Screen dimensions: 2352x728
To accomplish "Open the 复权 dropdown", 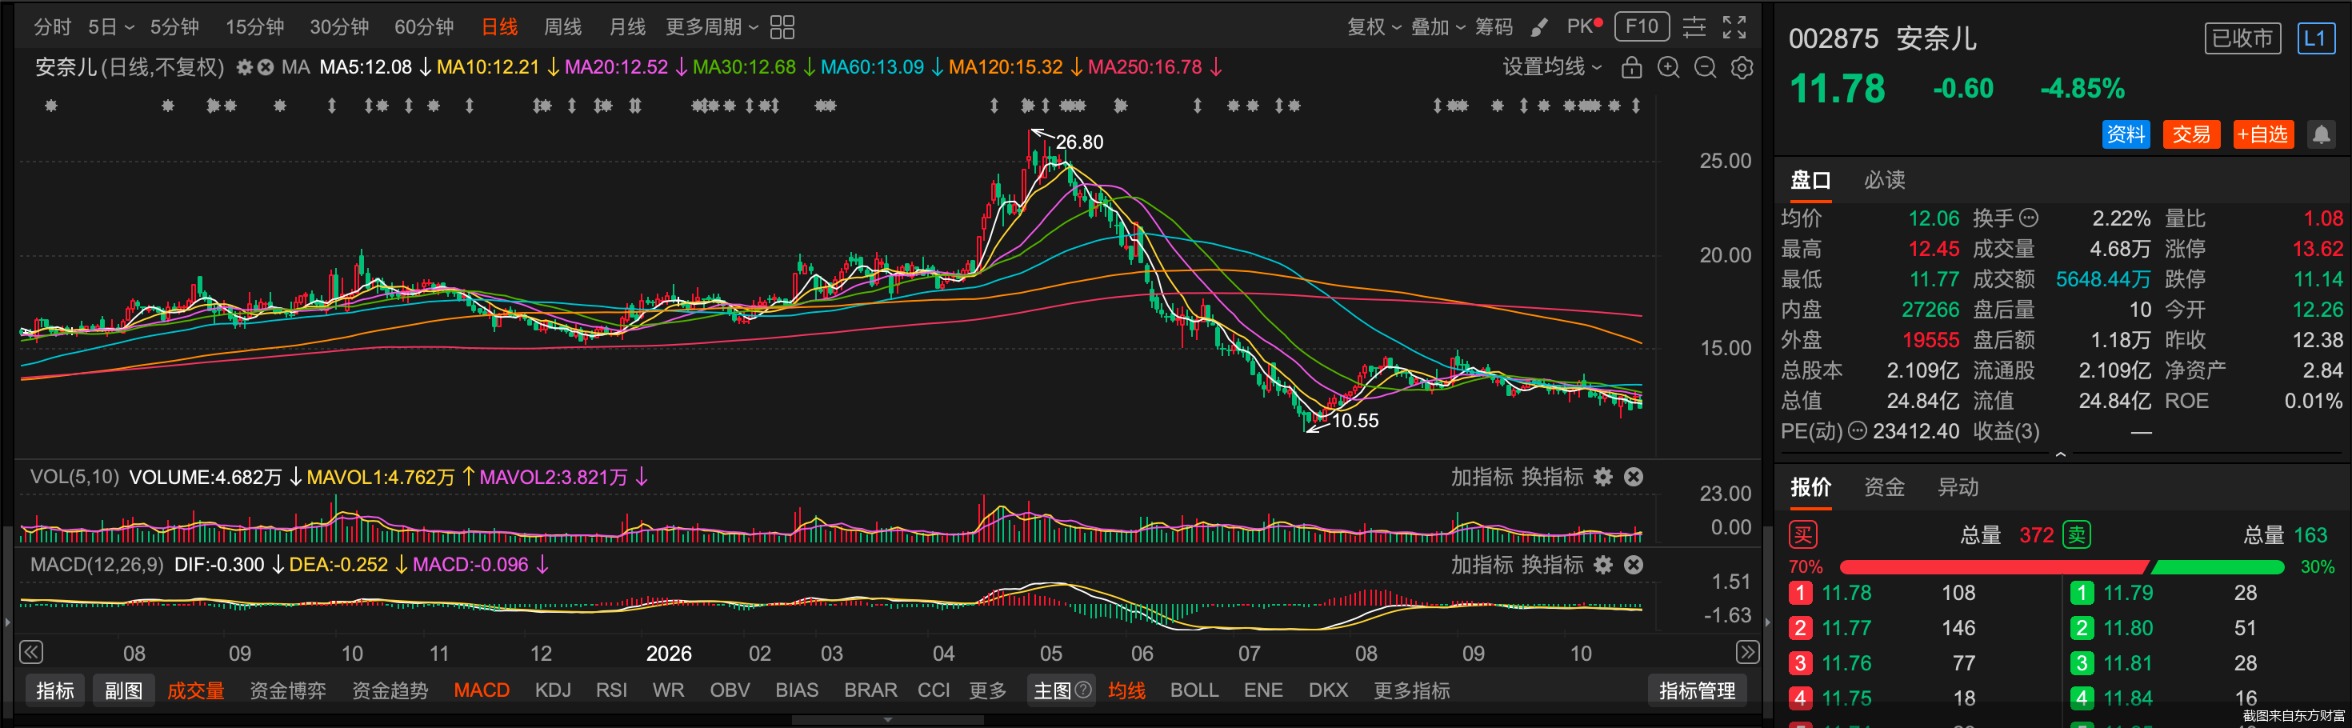I will (x=1374, y=27).
